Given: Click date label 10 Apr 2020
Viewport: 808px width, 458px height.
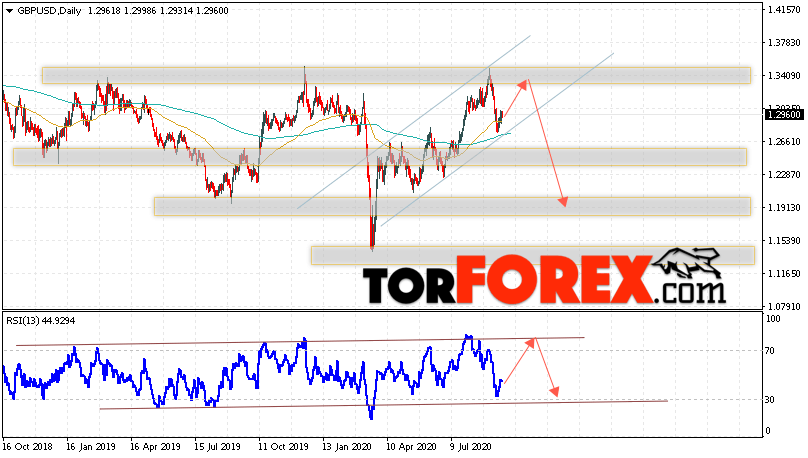Looking at the screenshot, I should click(411, 446).
